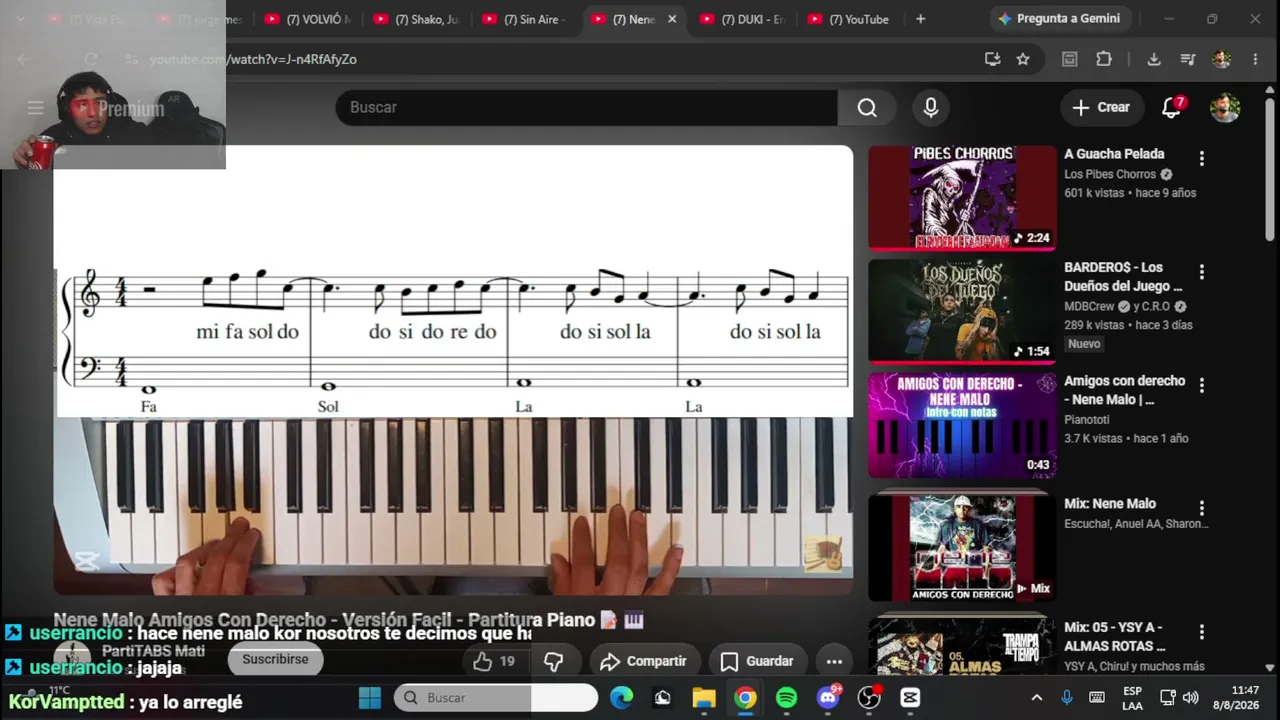1280x720 pixels.
Task: Close the Nene tab
Action: tap(672, 19)
